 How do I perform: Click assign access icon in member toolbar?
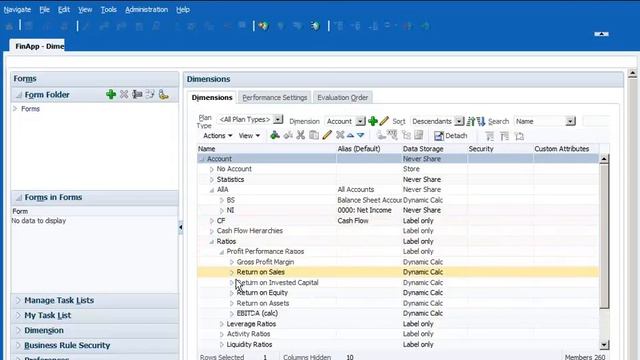pyautogui.click(x=381, y=135)
